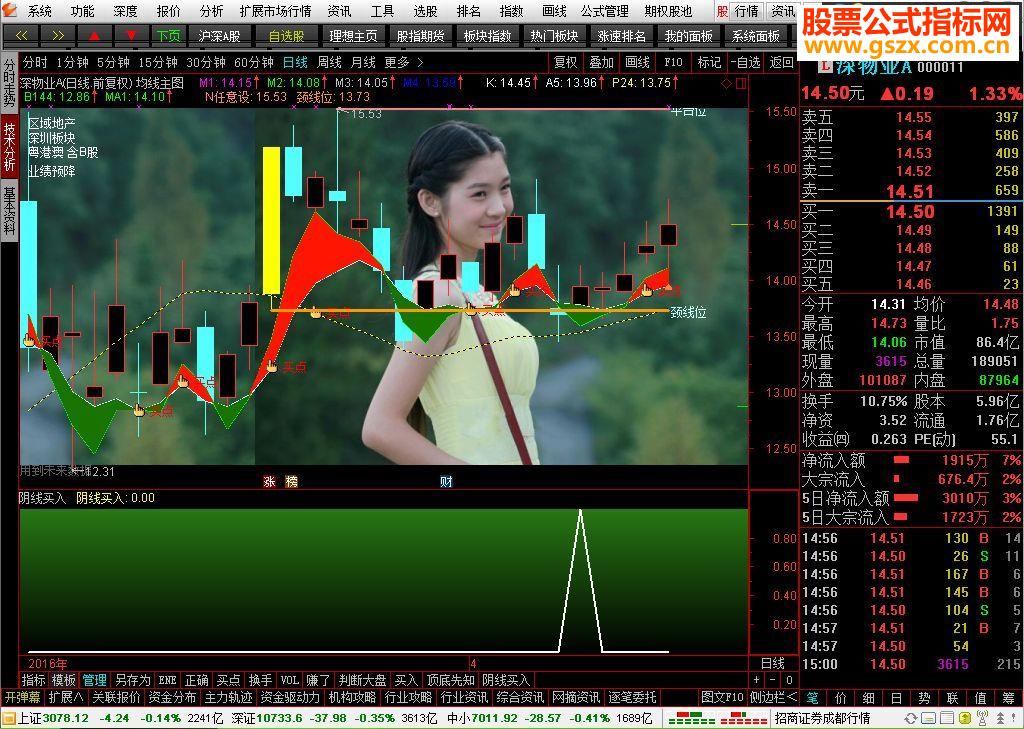Click the 图文F10 button
Image resolution: width=1024 pixels, height=729 pixels.
point(722,698)
